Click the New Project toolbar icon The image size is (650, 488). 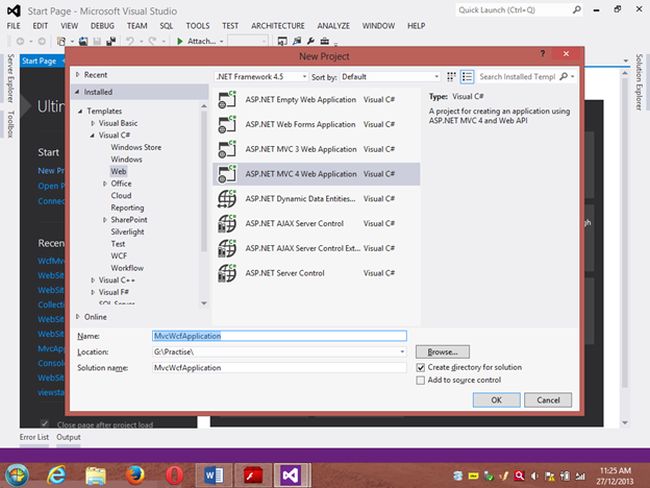point(61,41)
